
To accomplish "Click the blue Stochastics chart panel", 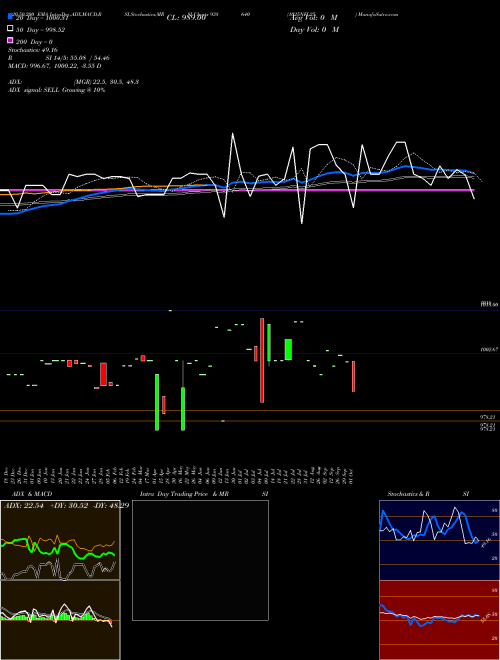I will coord(439,540).
